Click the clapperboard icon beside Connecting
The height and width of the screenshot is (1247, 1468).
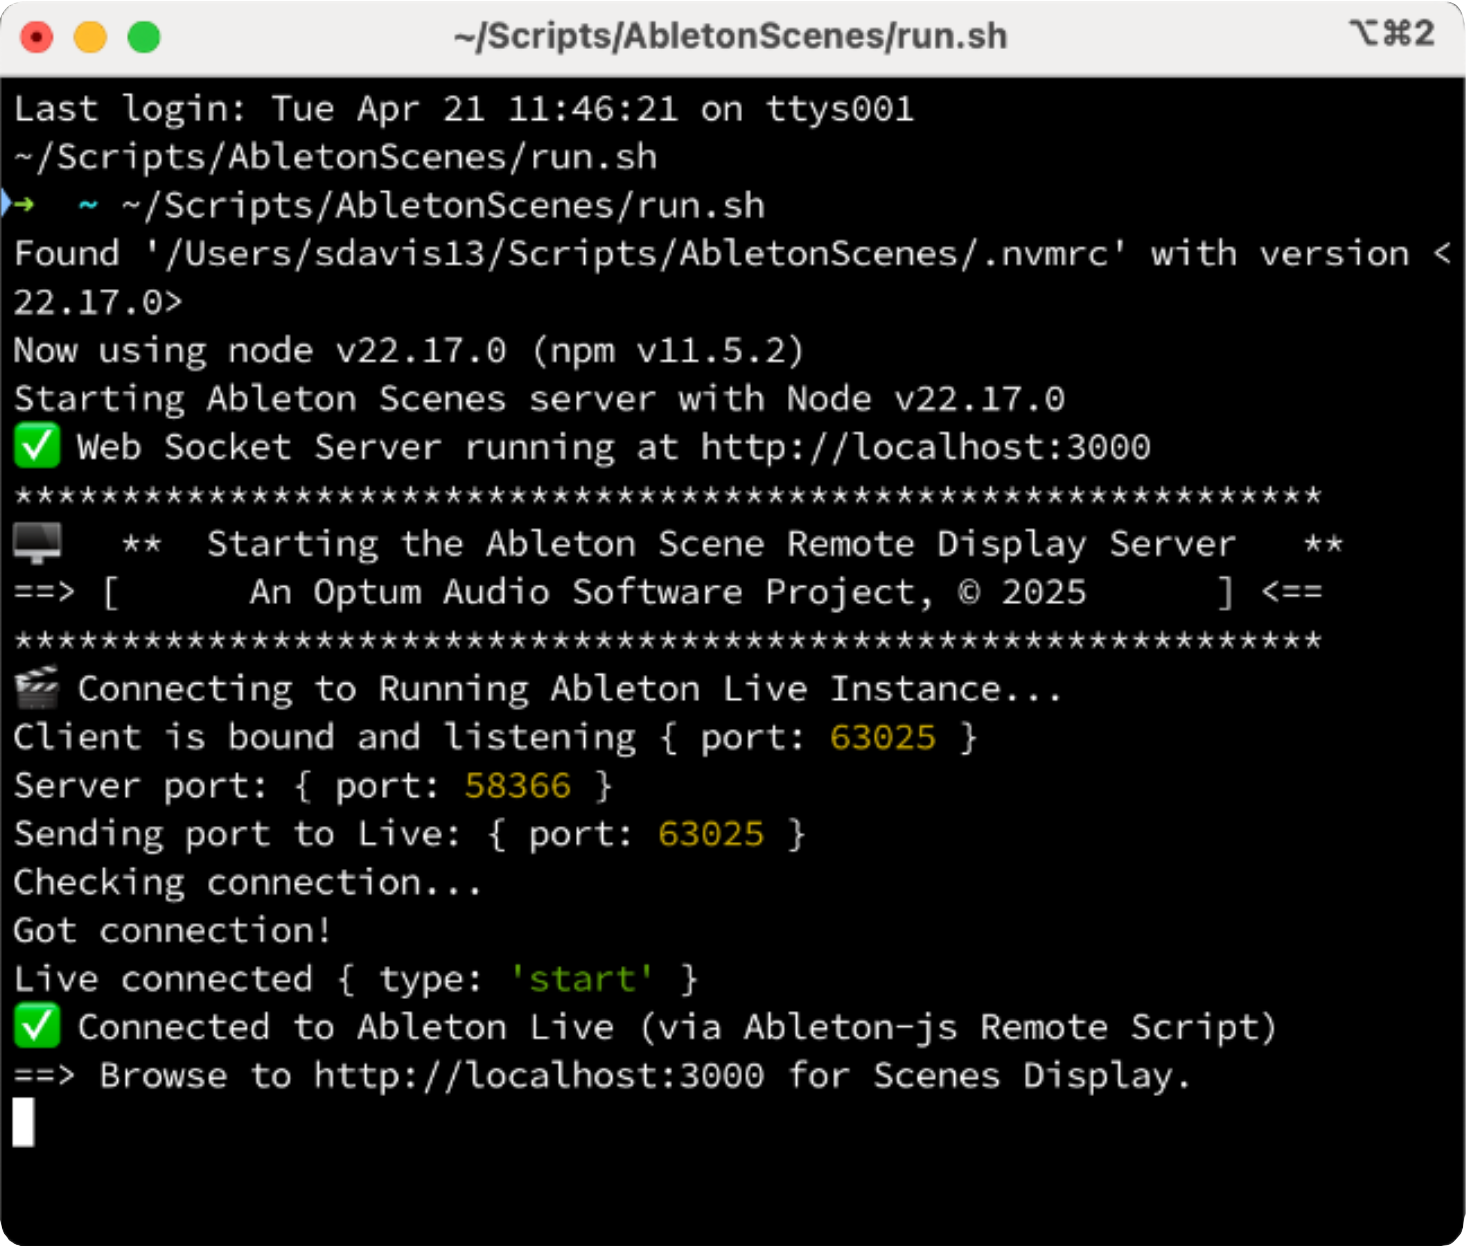coord(38,688)
